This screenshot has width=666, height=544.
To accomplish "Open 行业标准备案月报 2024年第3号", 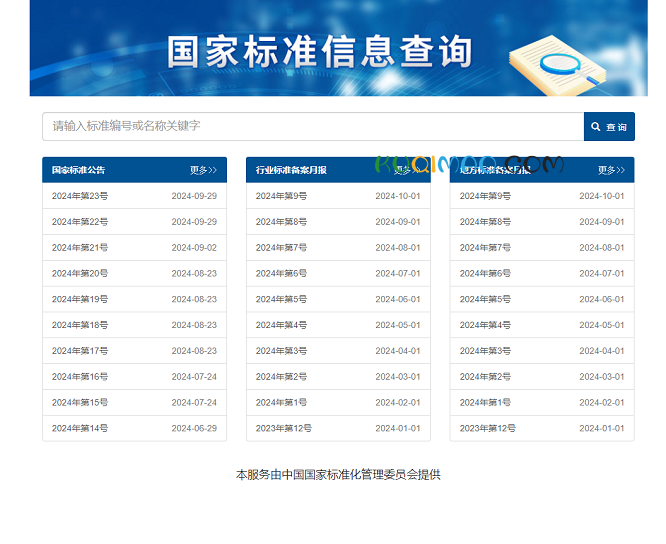I will [x=281, y=351].
